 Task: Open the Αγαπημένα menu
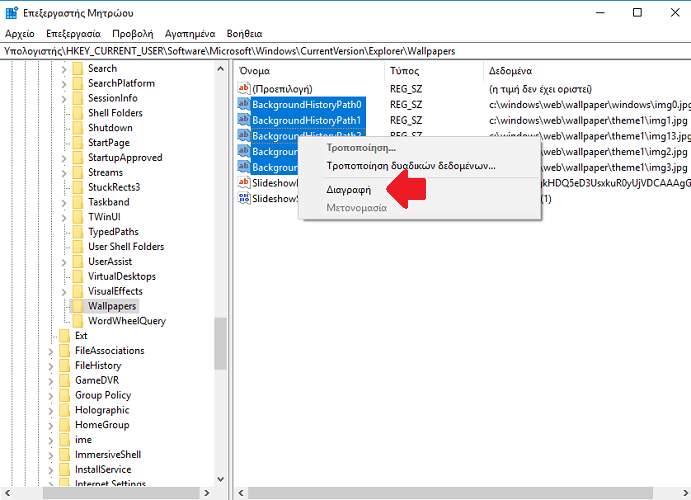[189, 33]
